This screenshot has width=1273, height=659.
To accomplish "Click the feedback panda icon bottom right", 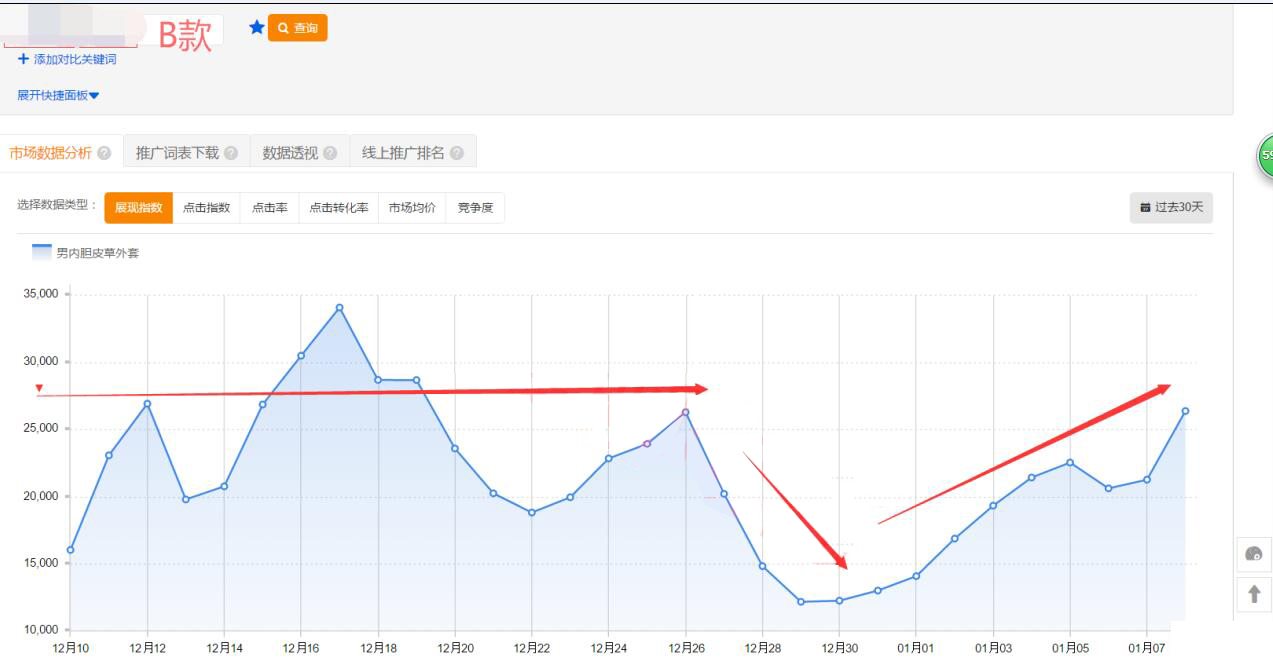I will point(1254,555).
